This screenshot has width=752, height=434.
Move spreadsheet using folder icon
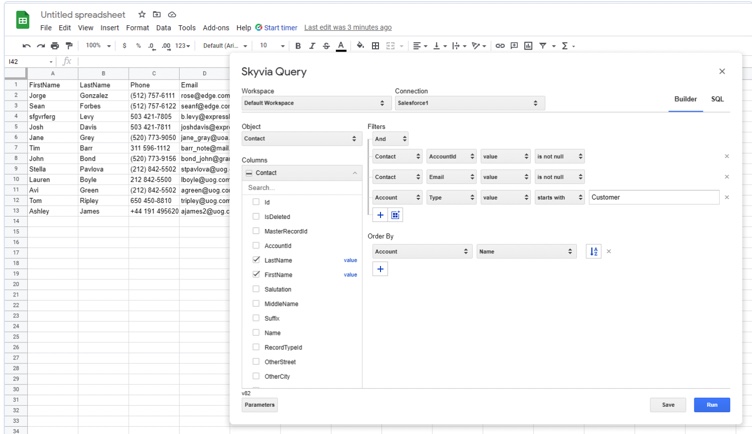coord(157,14)
